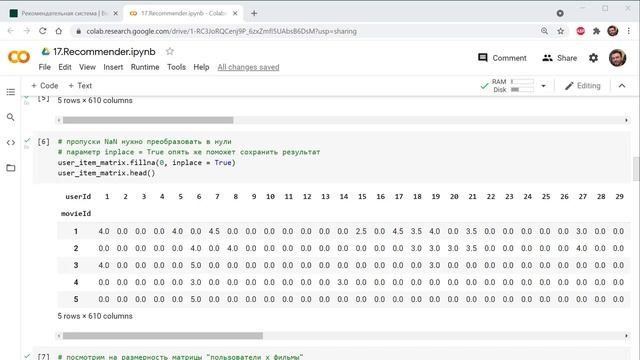
Task: Open the Chrome three-dot menu
Action: [629, 31]
